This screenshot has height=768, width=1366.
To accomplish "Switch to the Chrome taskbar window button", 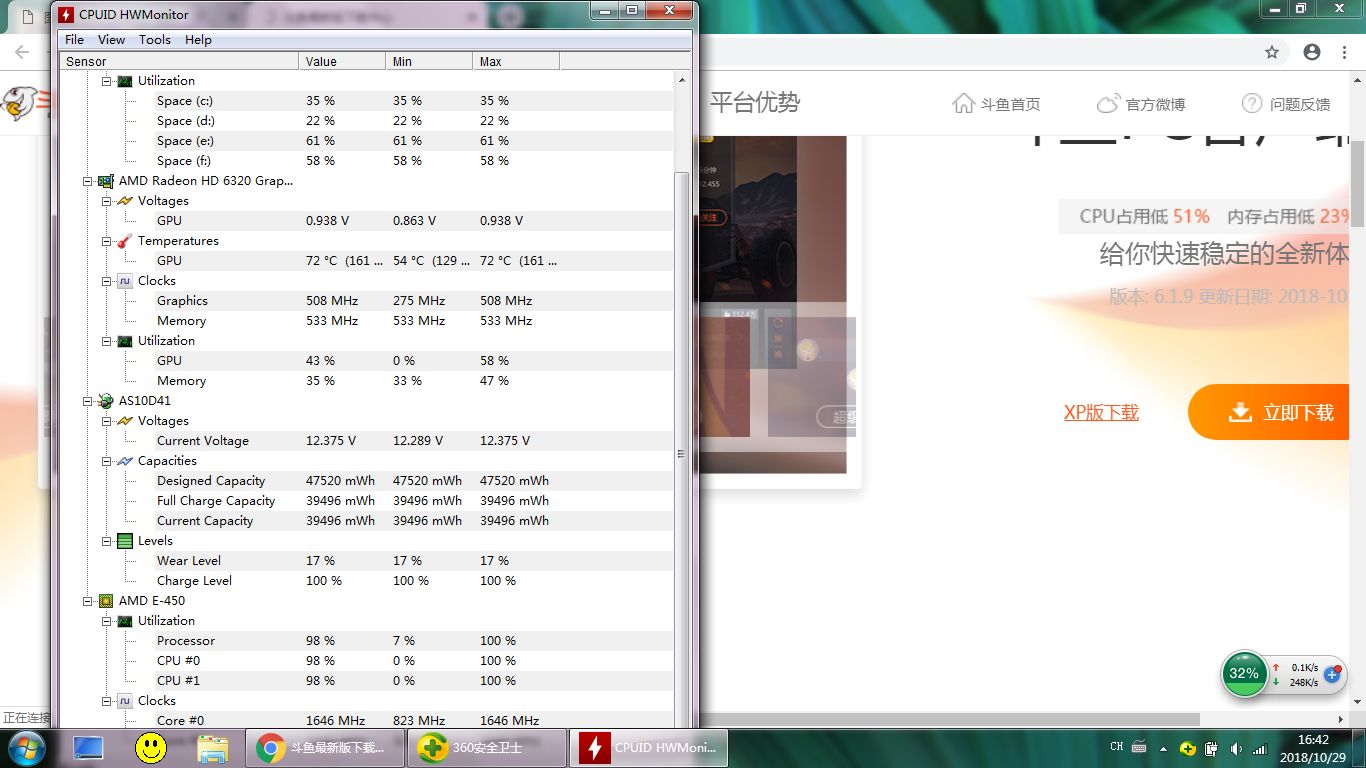I will pyautogui.click(x=325, y=747).
